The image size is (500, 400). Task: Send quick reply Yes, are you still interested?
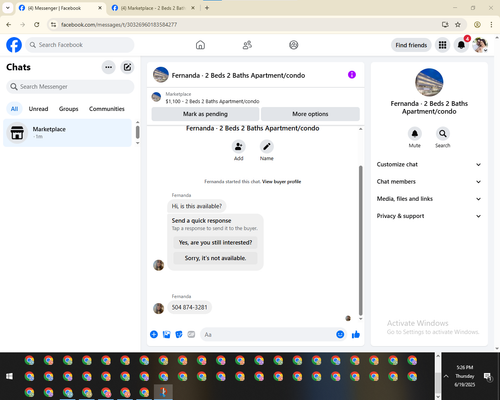click(x=215, y=242)
